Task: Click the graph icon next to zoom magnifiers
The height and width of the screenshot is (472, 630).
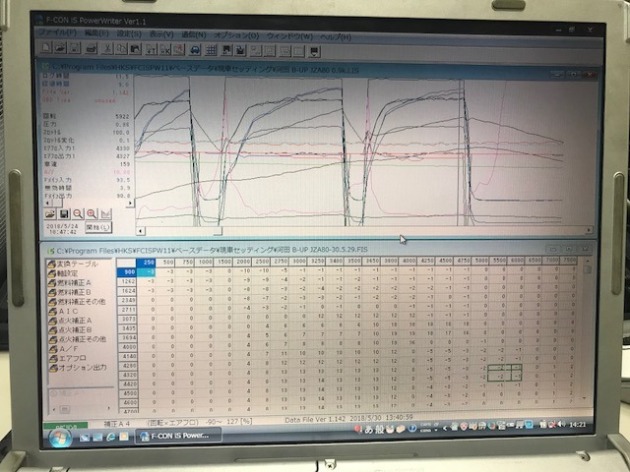Action: point(105,214)
